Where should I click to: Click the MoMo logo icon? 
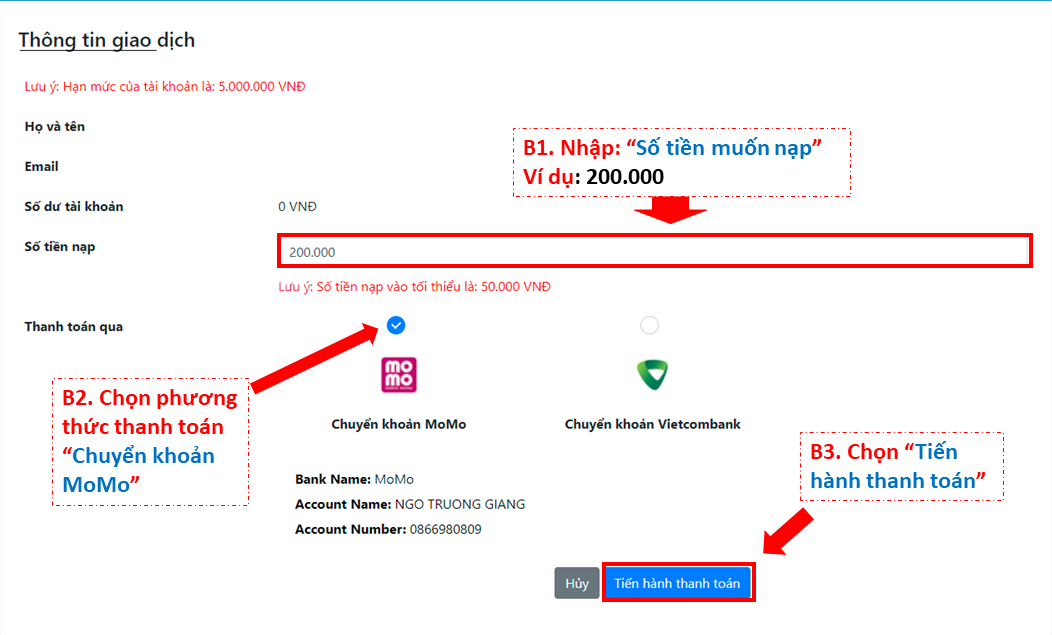[398, 375]
